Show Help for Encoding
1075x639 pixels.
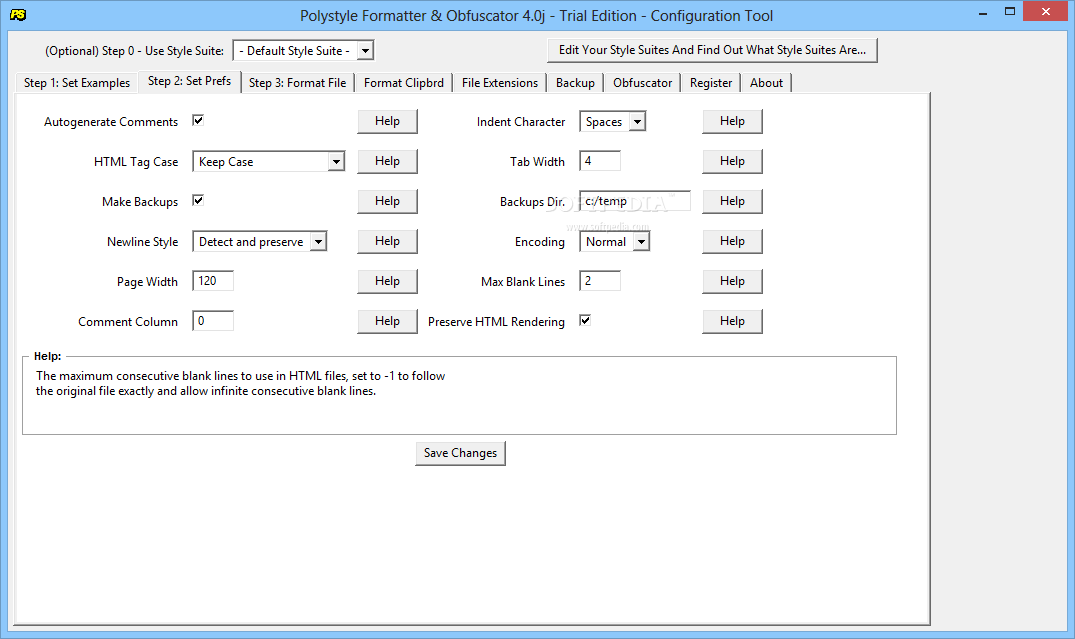point(732,241)
